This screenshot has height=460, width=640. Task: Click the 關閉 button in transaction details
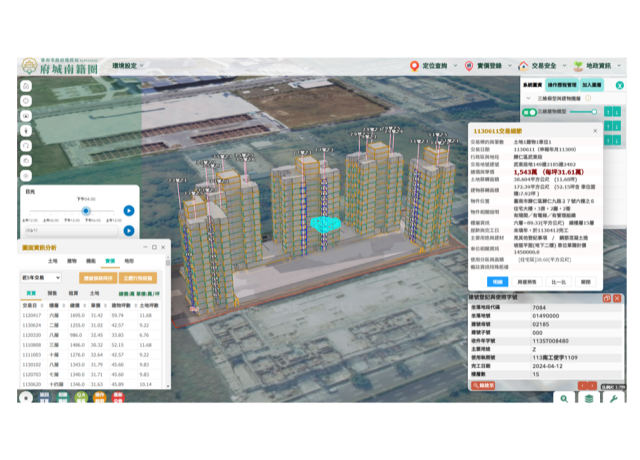pos(587,282)
